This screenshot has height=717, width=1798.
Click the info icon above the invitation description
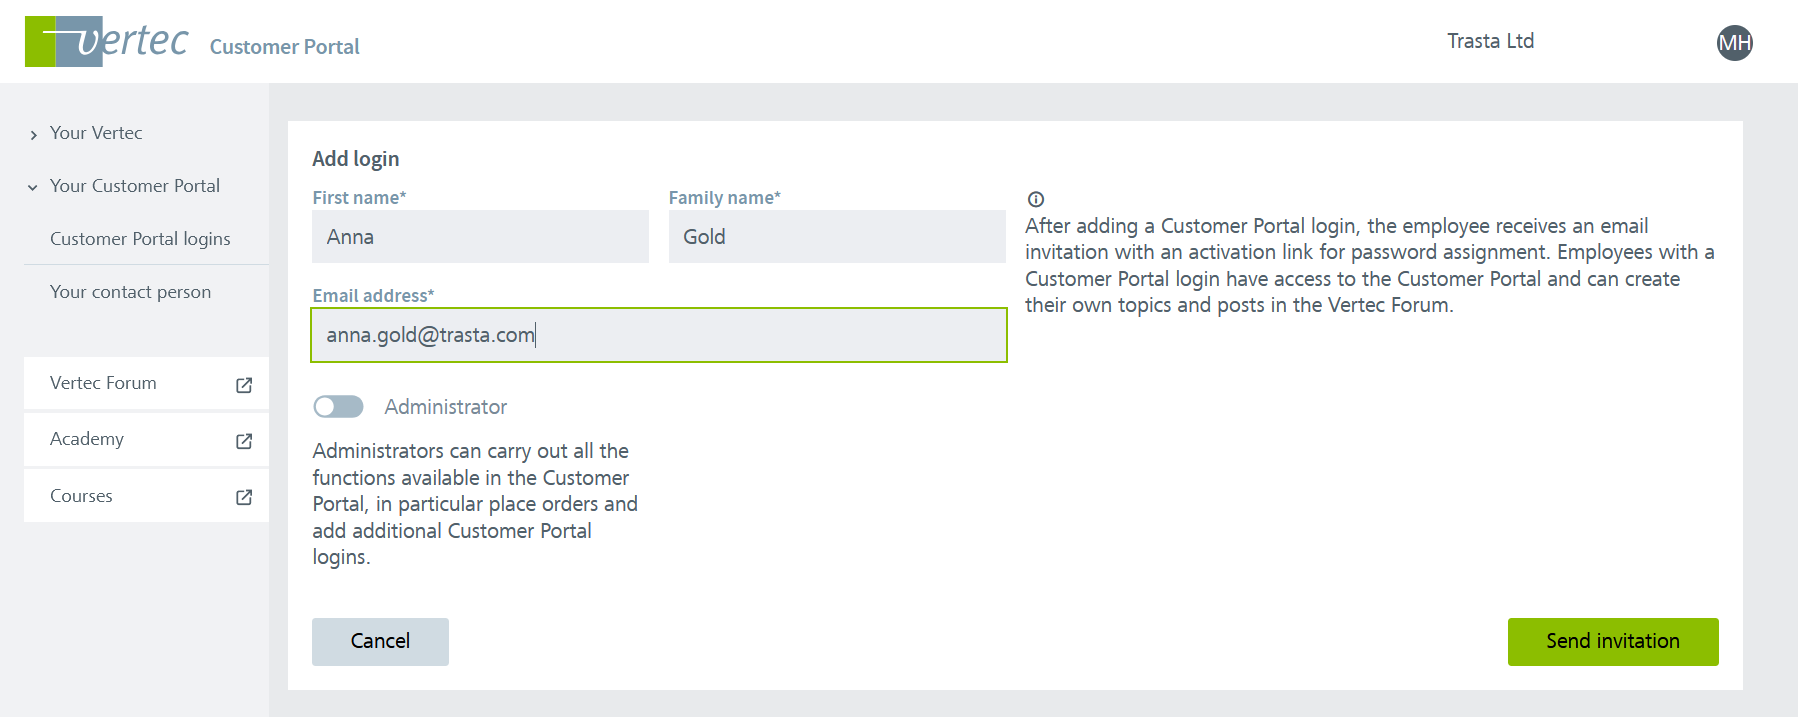pyautogui.click(x=1036, y=199)
